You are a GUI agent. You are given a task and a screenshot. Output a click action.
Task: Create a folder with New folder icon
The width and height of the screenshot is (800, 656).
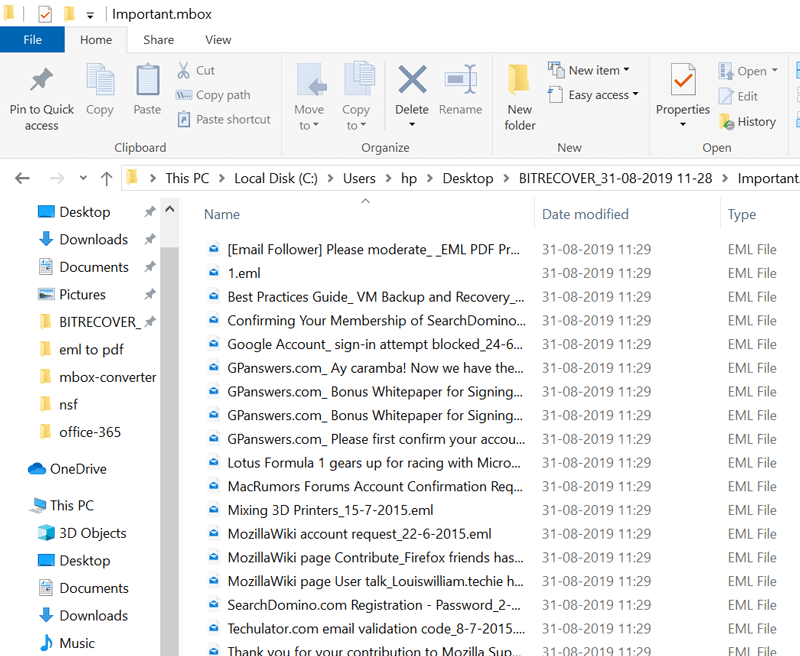pyautogui.click(x=519, y=81)
